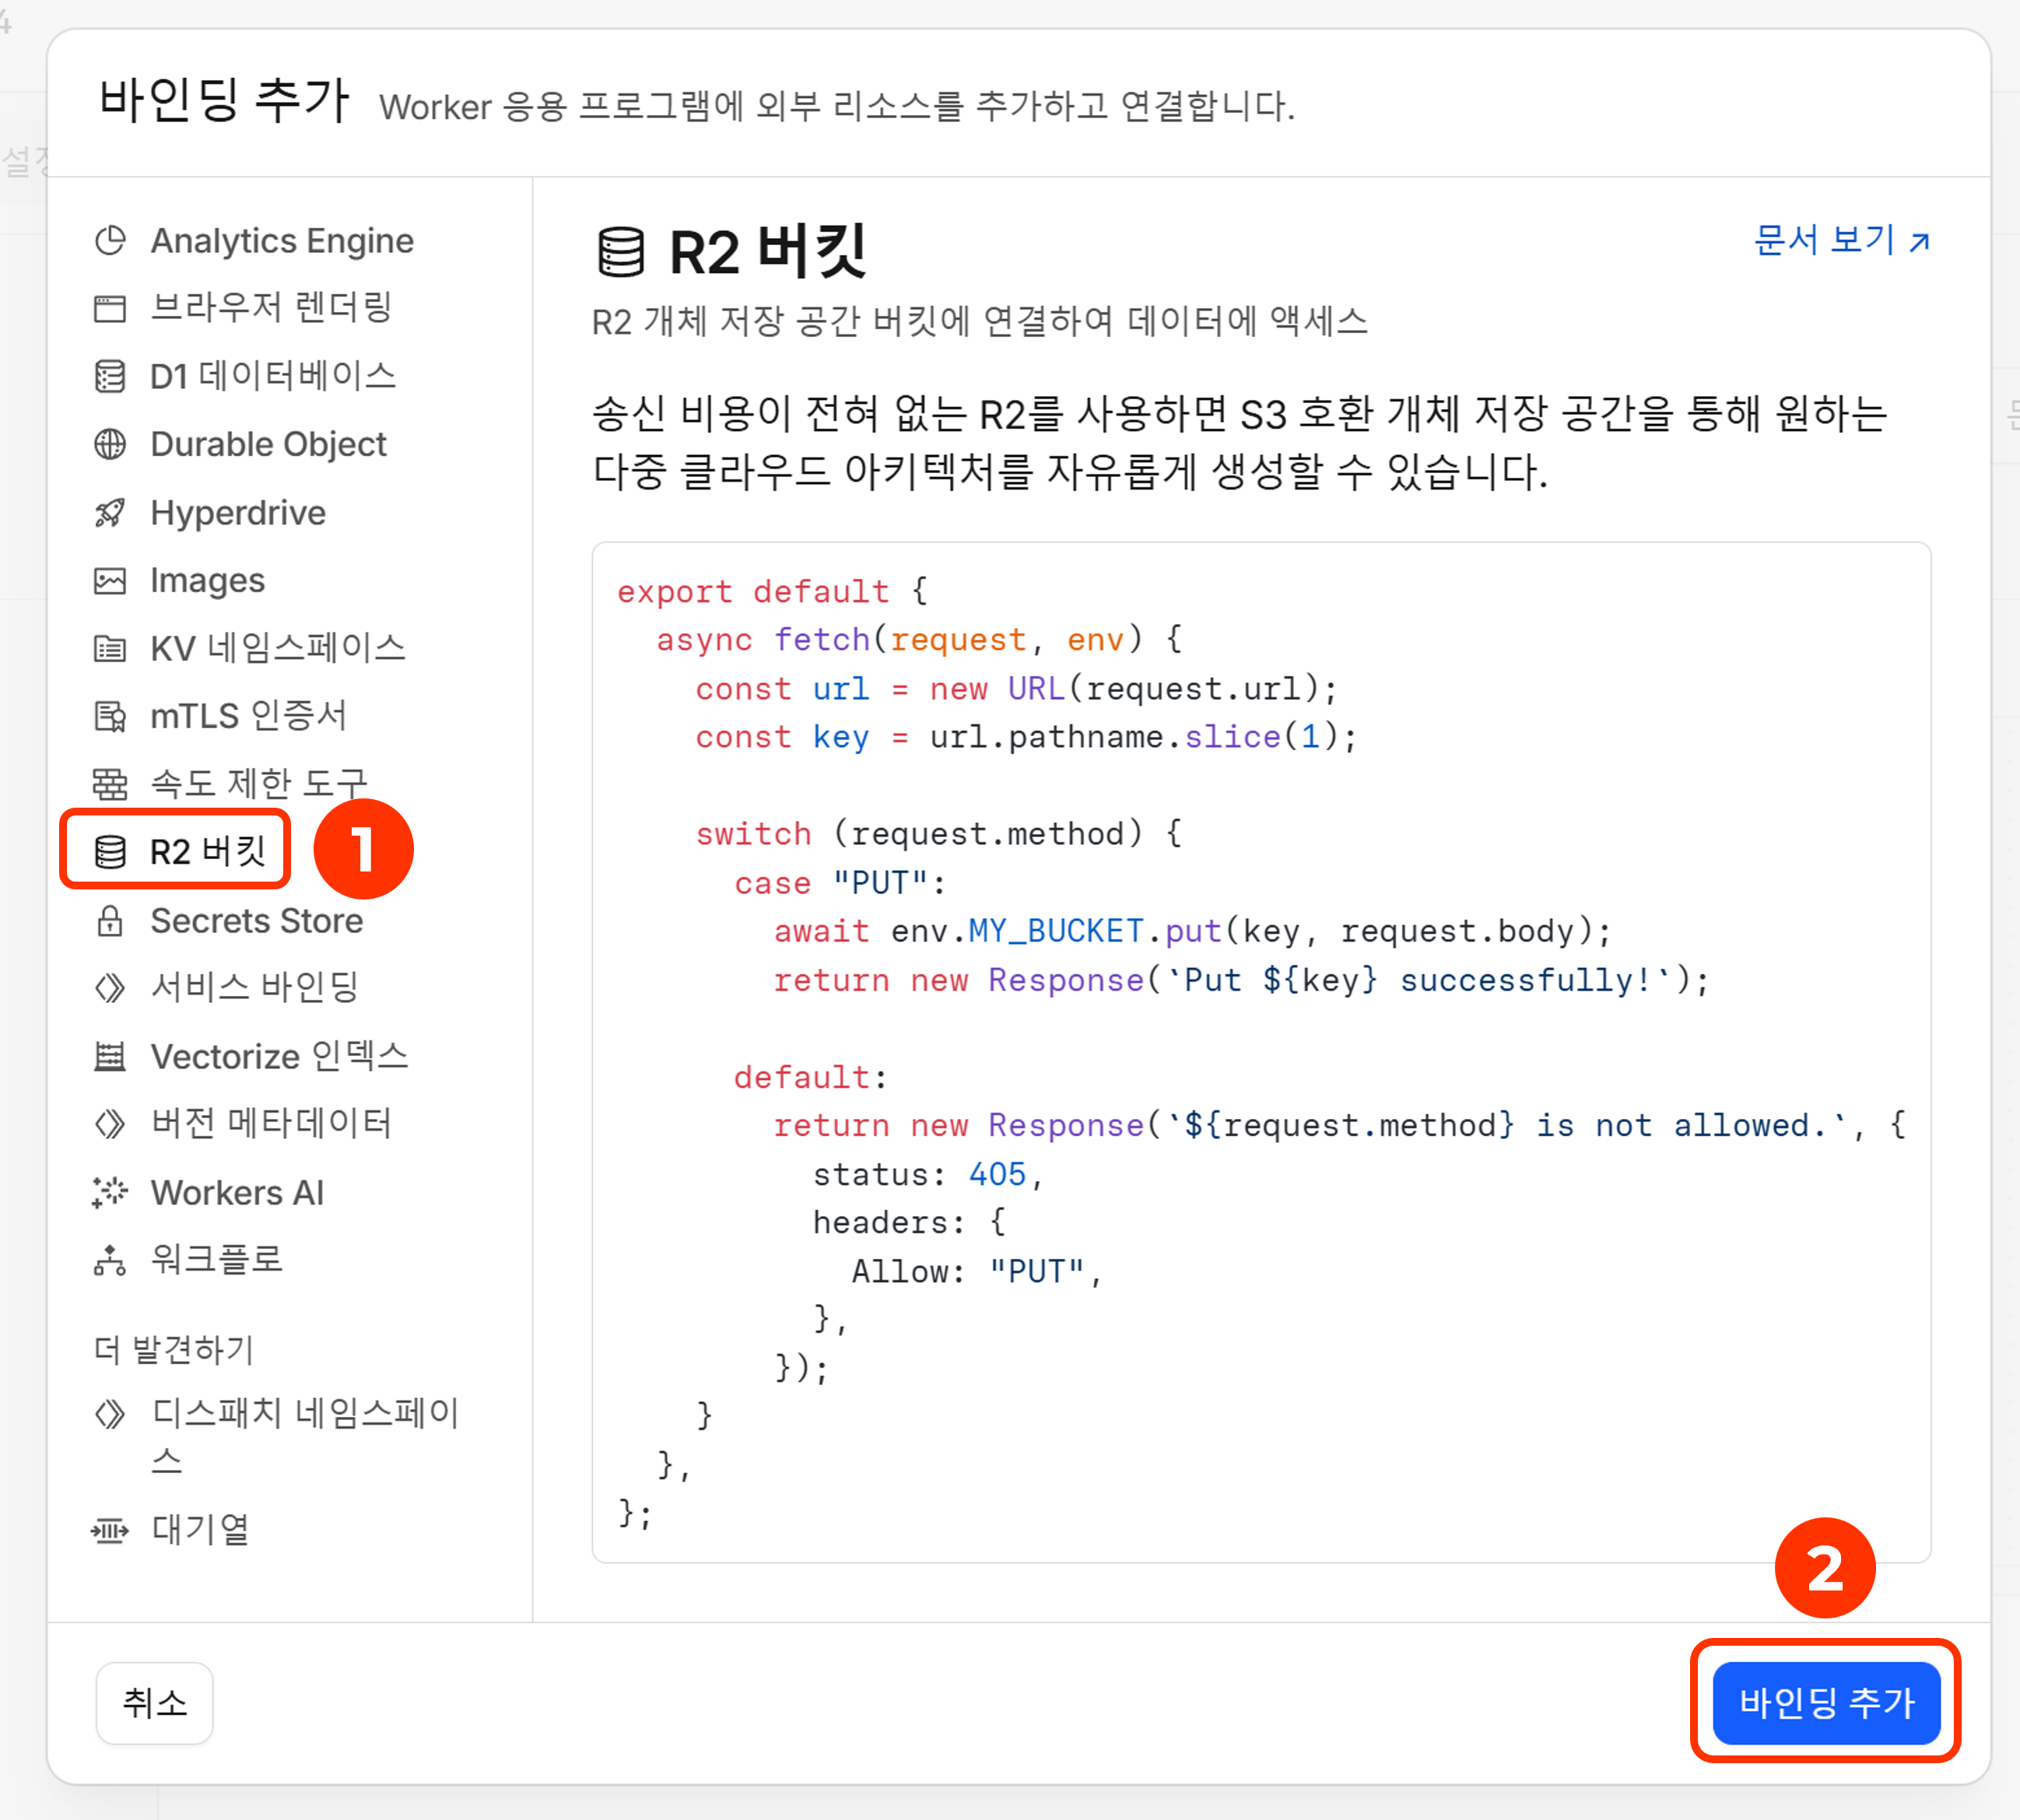Select KV 네임스페이스 binding type
This screenshot has height=1820, width=2020.
tap(277, 648)
